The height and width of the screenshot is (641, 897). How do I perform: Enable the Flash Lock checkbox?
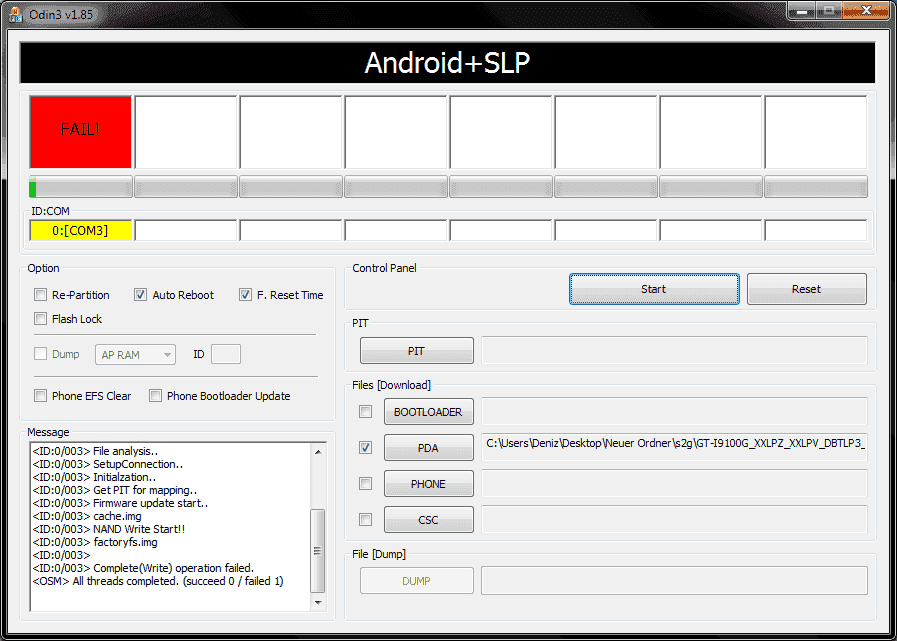pyautogui.click(x=40, y=319)
